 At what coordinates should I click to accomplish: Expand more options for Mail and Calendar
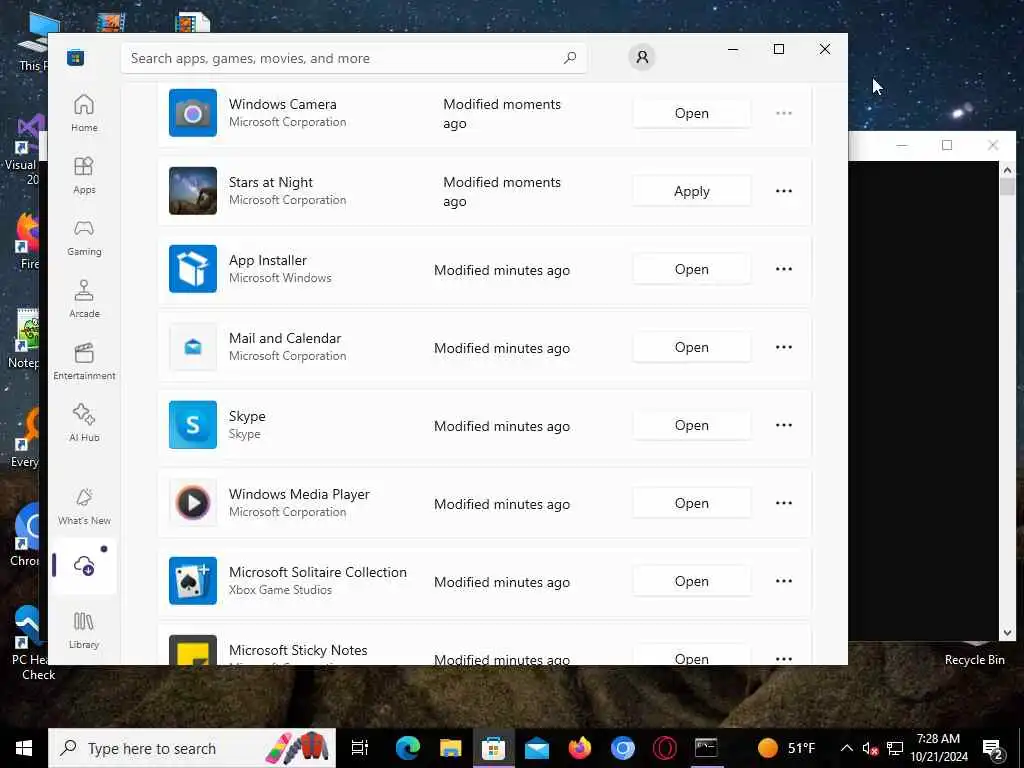point(784,347)
